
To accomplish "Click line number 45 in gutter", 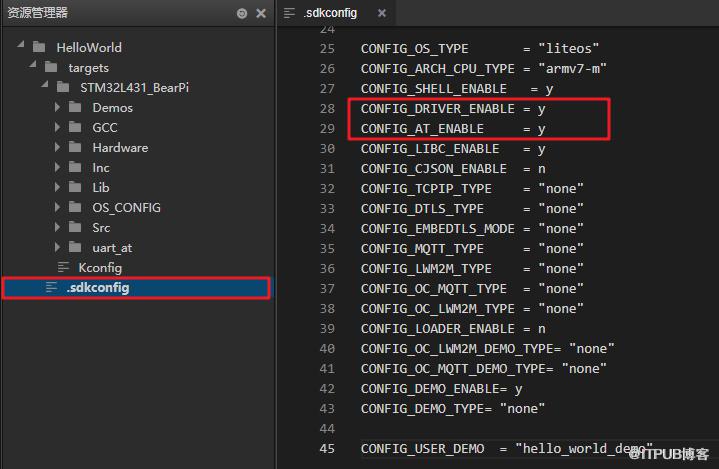I will pyautogui.click(x=327, y=448).
